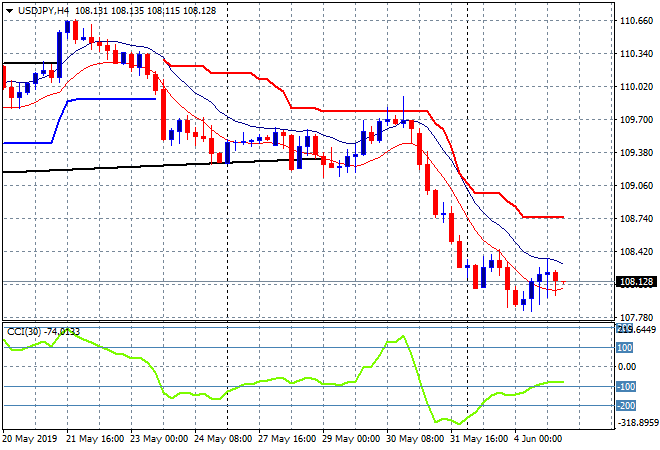Select the 109.060 price axis label
660x450 pixels.
coord(636,186)
